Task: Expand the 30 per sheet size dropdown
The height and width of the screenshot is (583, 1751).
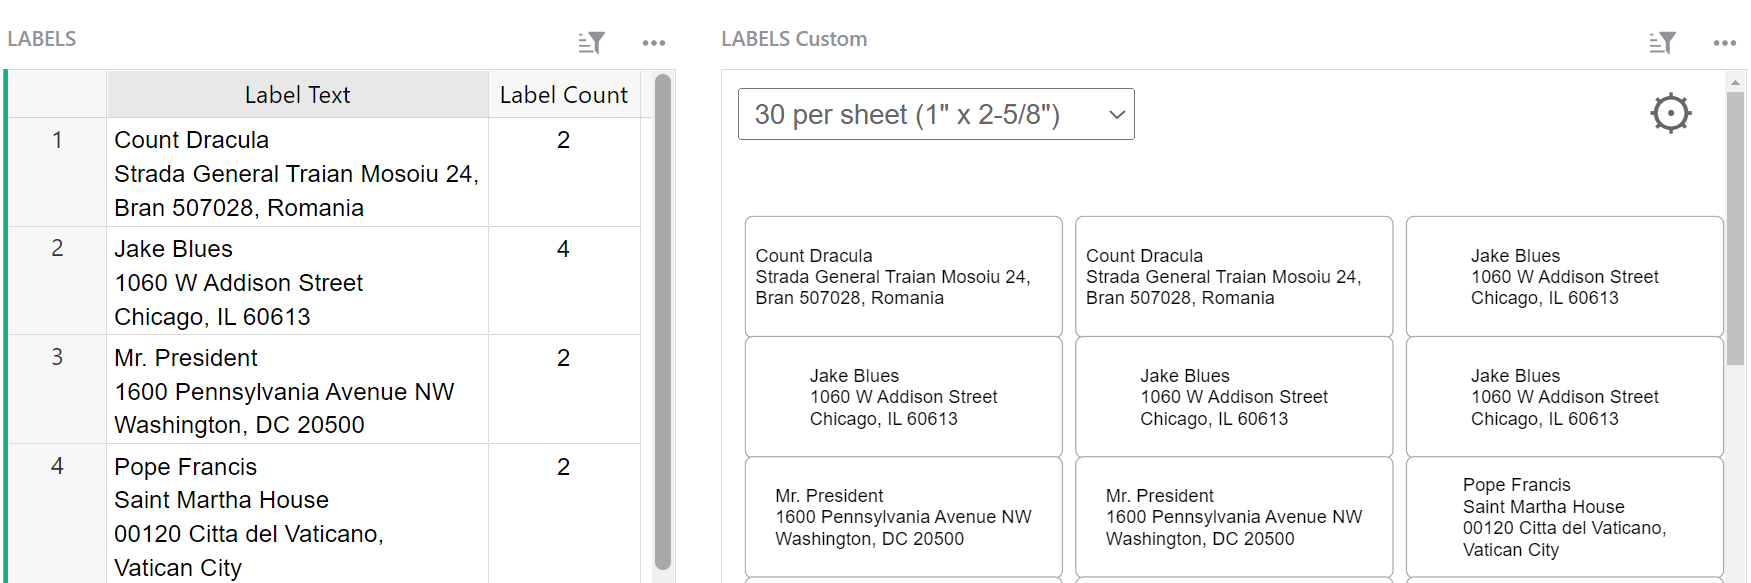Action: coord(935,114)
